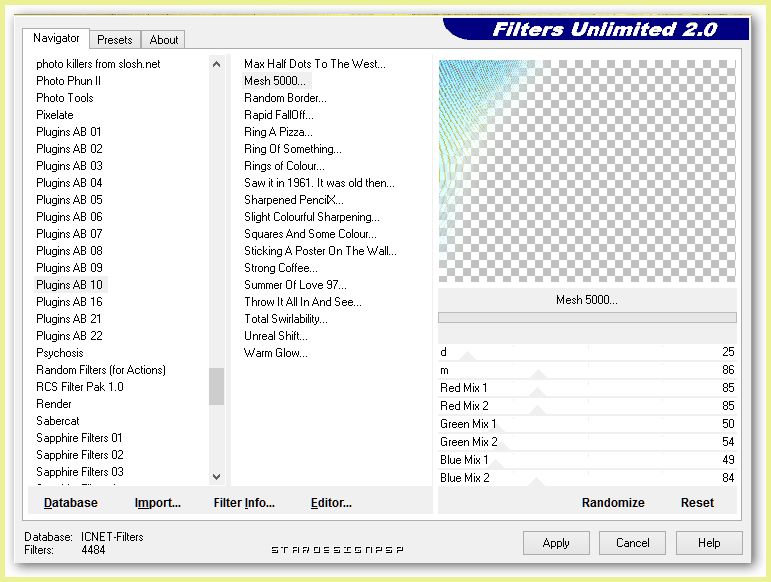Choose 'Saw it in 1961...' filter

tap(319, 183)
